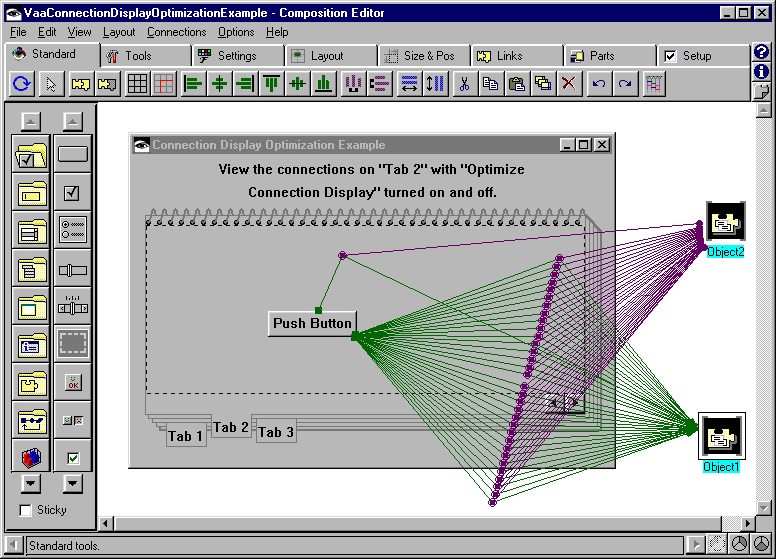776x559 pixels.
Task: Select the arrow Selection tool
Action: pyautogui.click(x=51, y=84)
